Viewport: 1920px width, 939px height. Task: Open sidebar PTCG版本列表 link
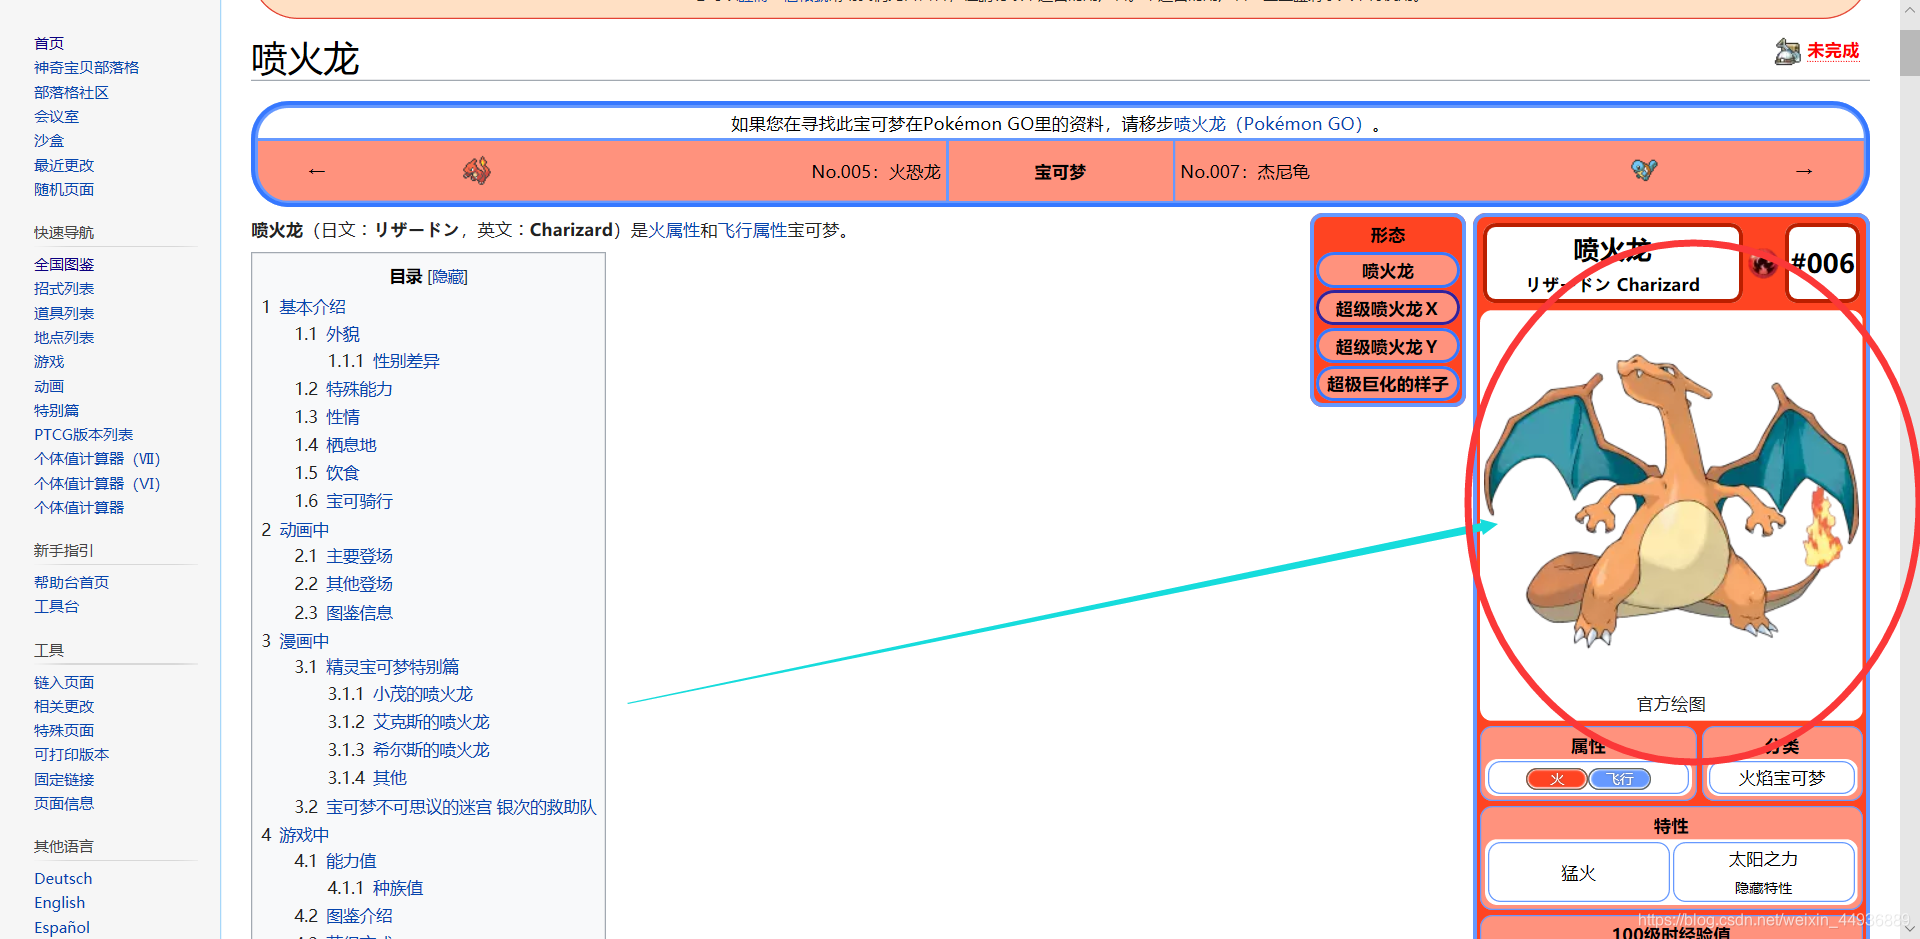point(83,434)
